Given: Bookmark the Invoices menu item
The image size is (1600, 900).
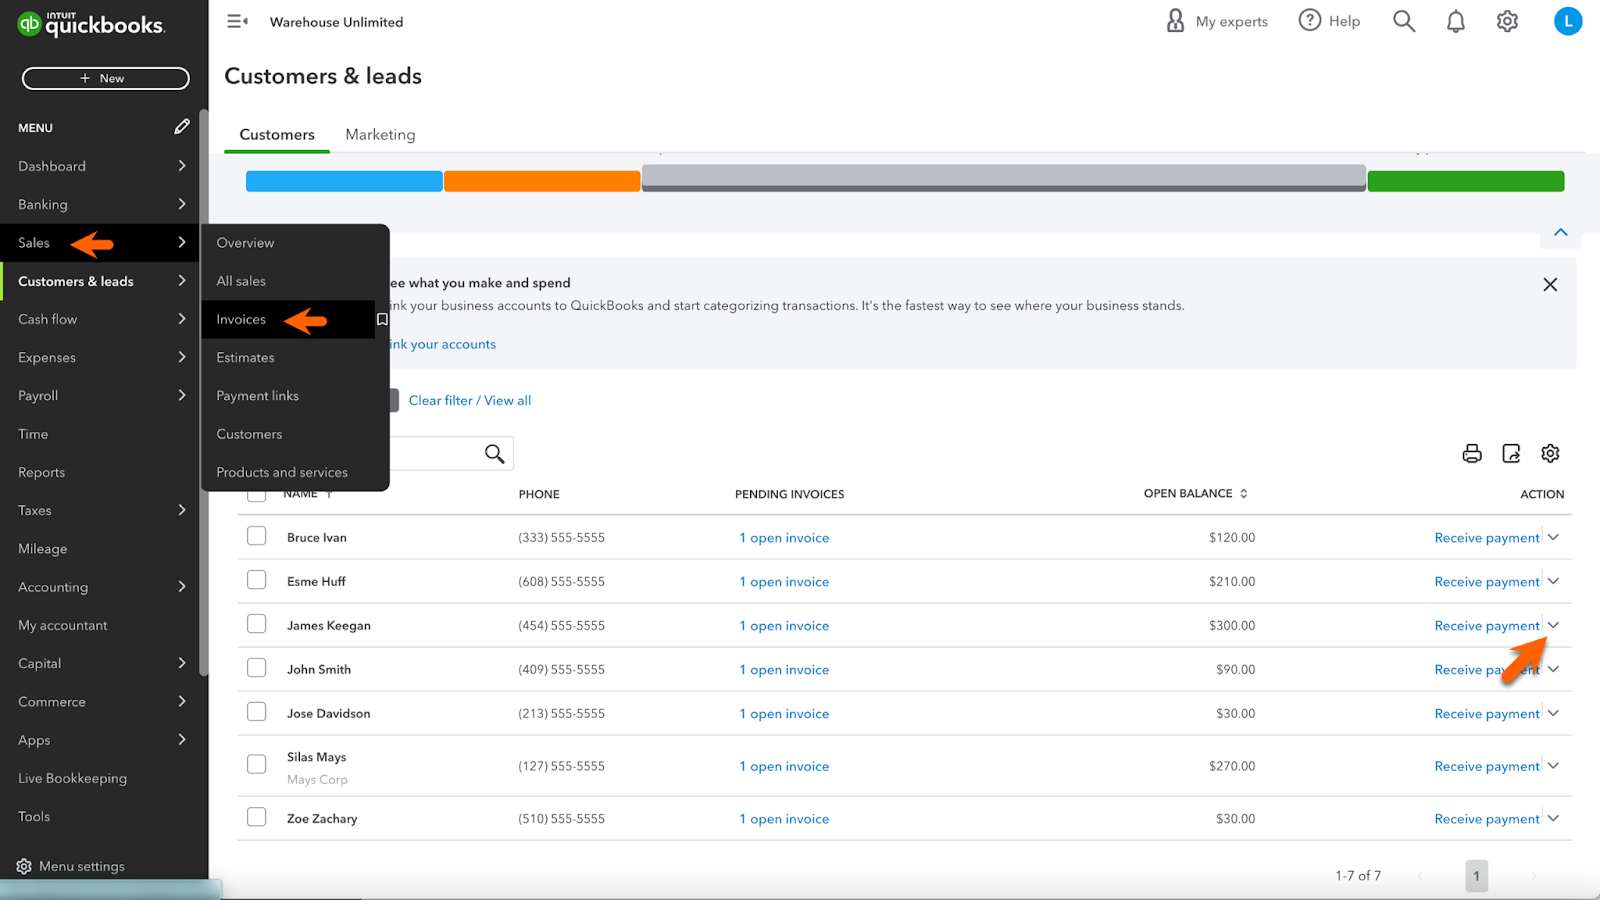Looking at the screenshot, I should (382, 320).
